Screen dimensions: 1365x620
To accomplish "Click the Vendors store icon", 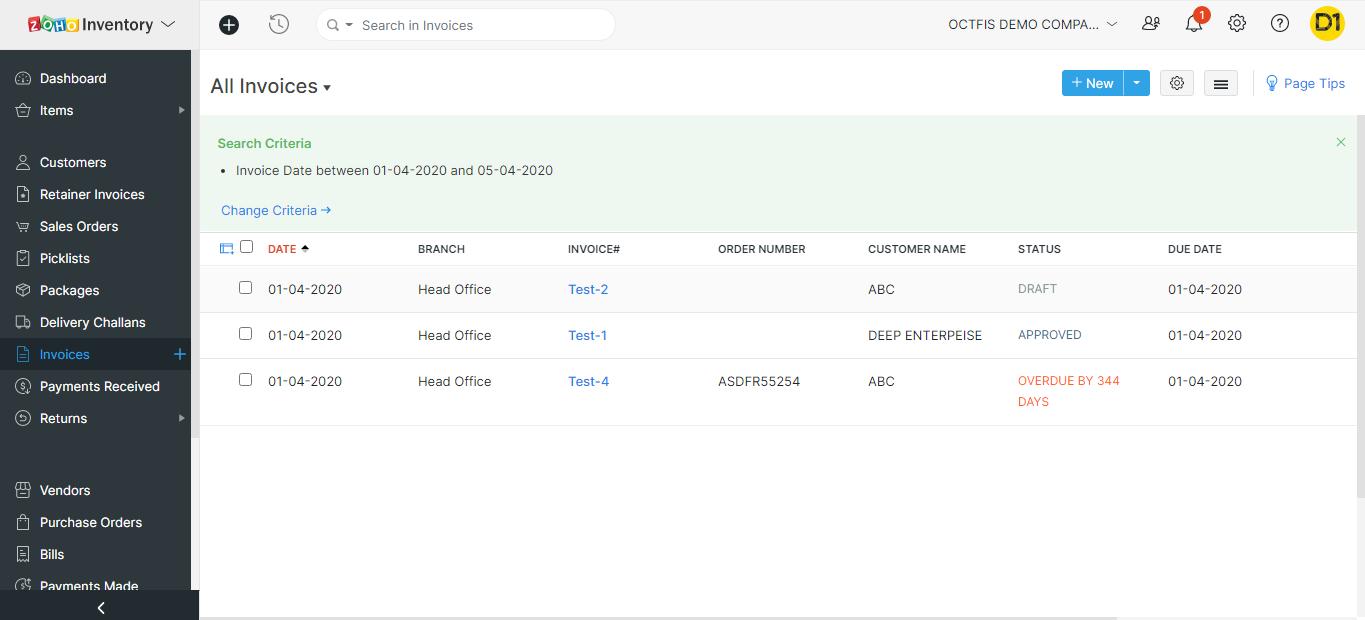I will point(23,490).
